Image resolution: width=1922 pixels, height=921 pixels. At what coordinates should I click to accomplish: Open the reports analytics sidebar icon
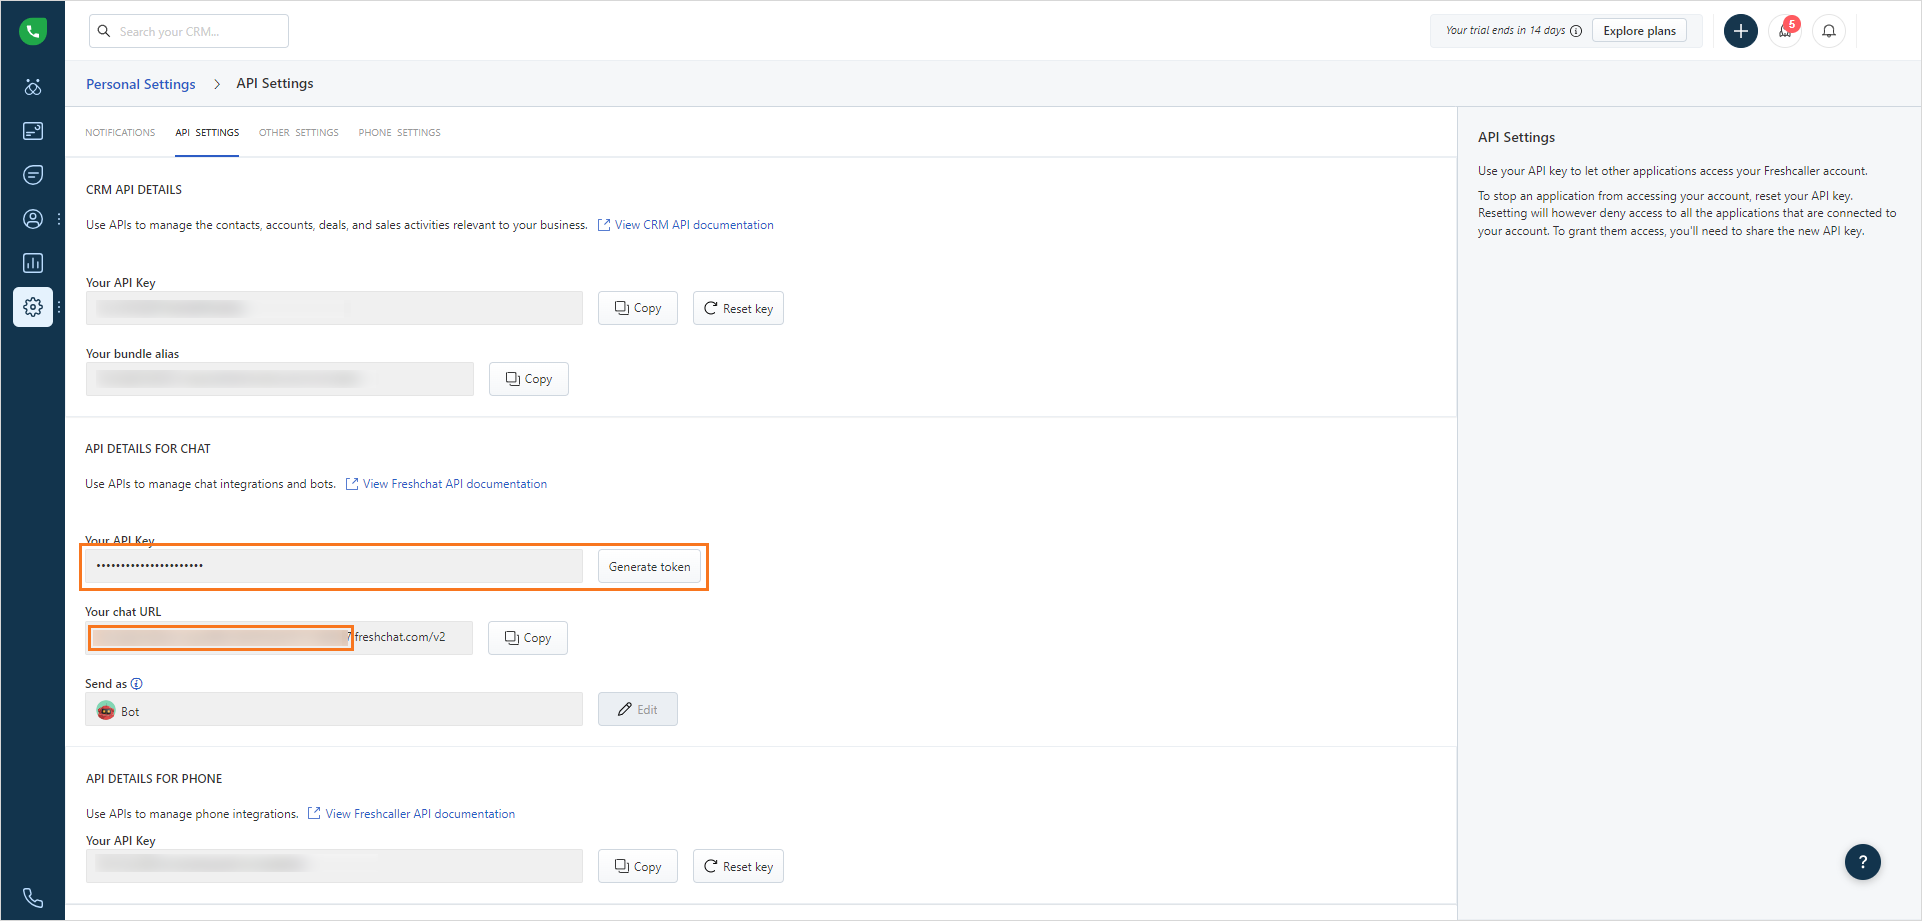pos(33,263)
